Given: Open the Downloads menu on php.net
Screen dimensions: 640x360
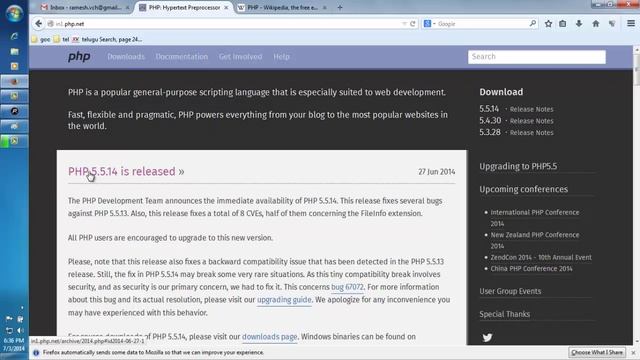Looking at the screenshot, I should [x=126, y=57].
